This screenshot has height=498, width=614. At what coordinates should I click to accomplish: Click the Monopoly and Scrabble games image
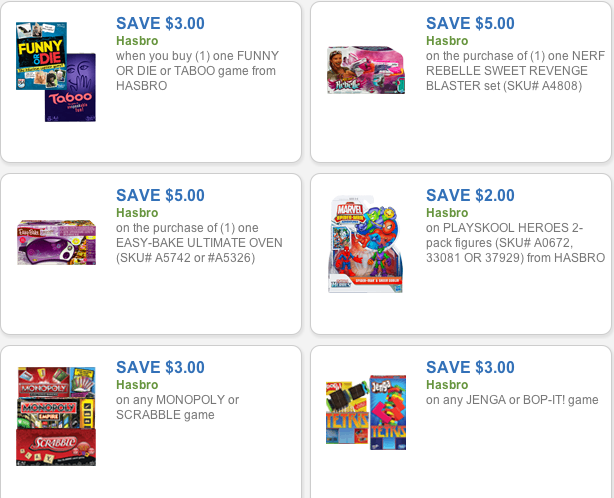[56, 416]
